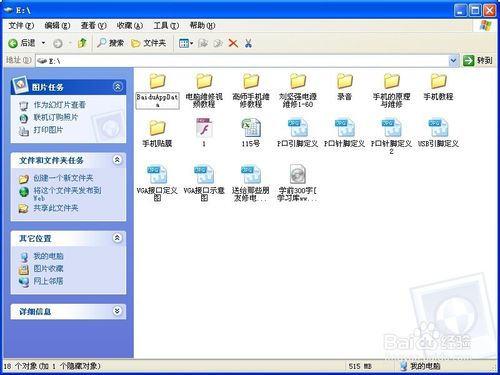This screenshot has height=375, width=500.
Task: Open the 手机教程 folder
Action: coord(438,87)
